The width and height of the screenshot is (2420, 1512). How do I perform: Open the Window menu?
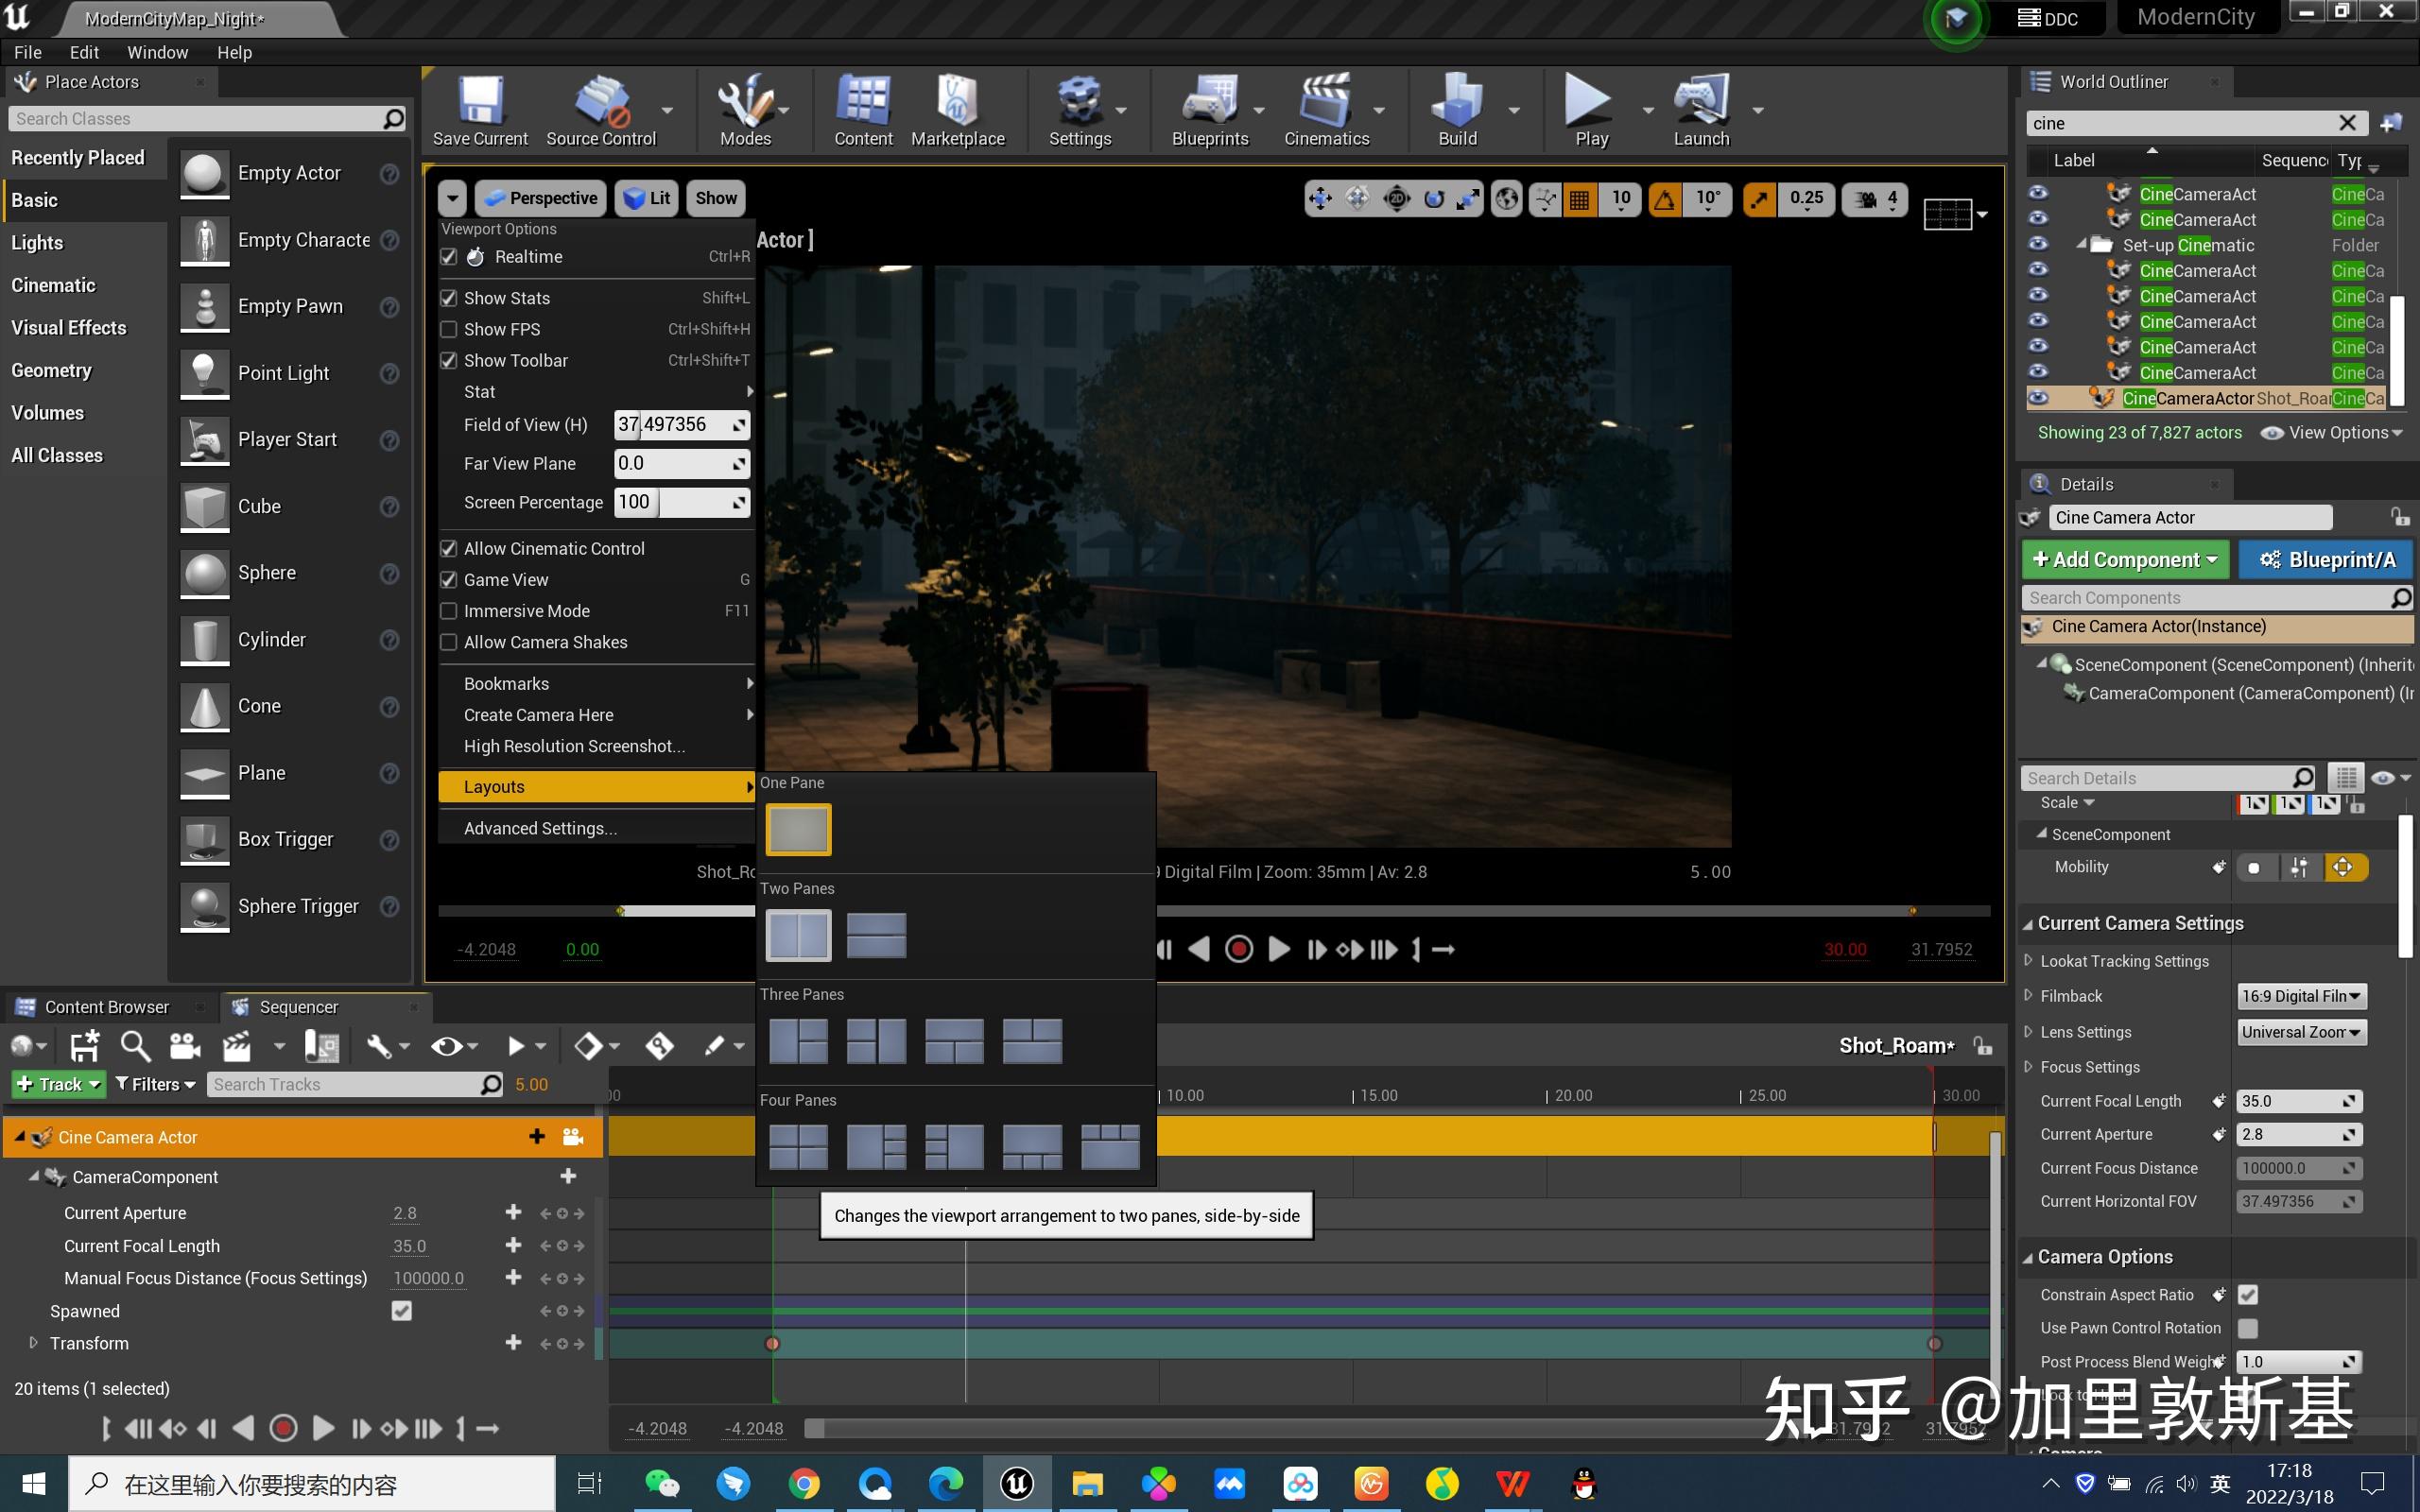click(157, 52)
